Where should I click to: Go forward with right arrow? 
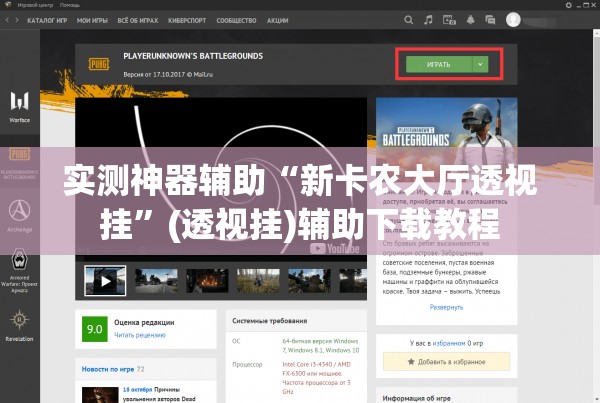(17, 20)
